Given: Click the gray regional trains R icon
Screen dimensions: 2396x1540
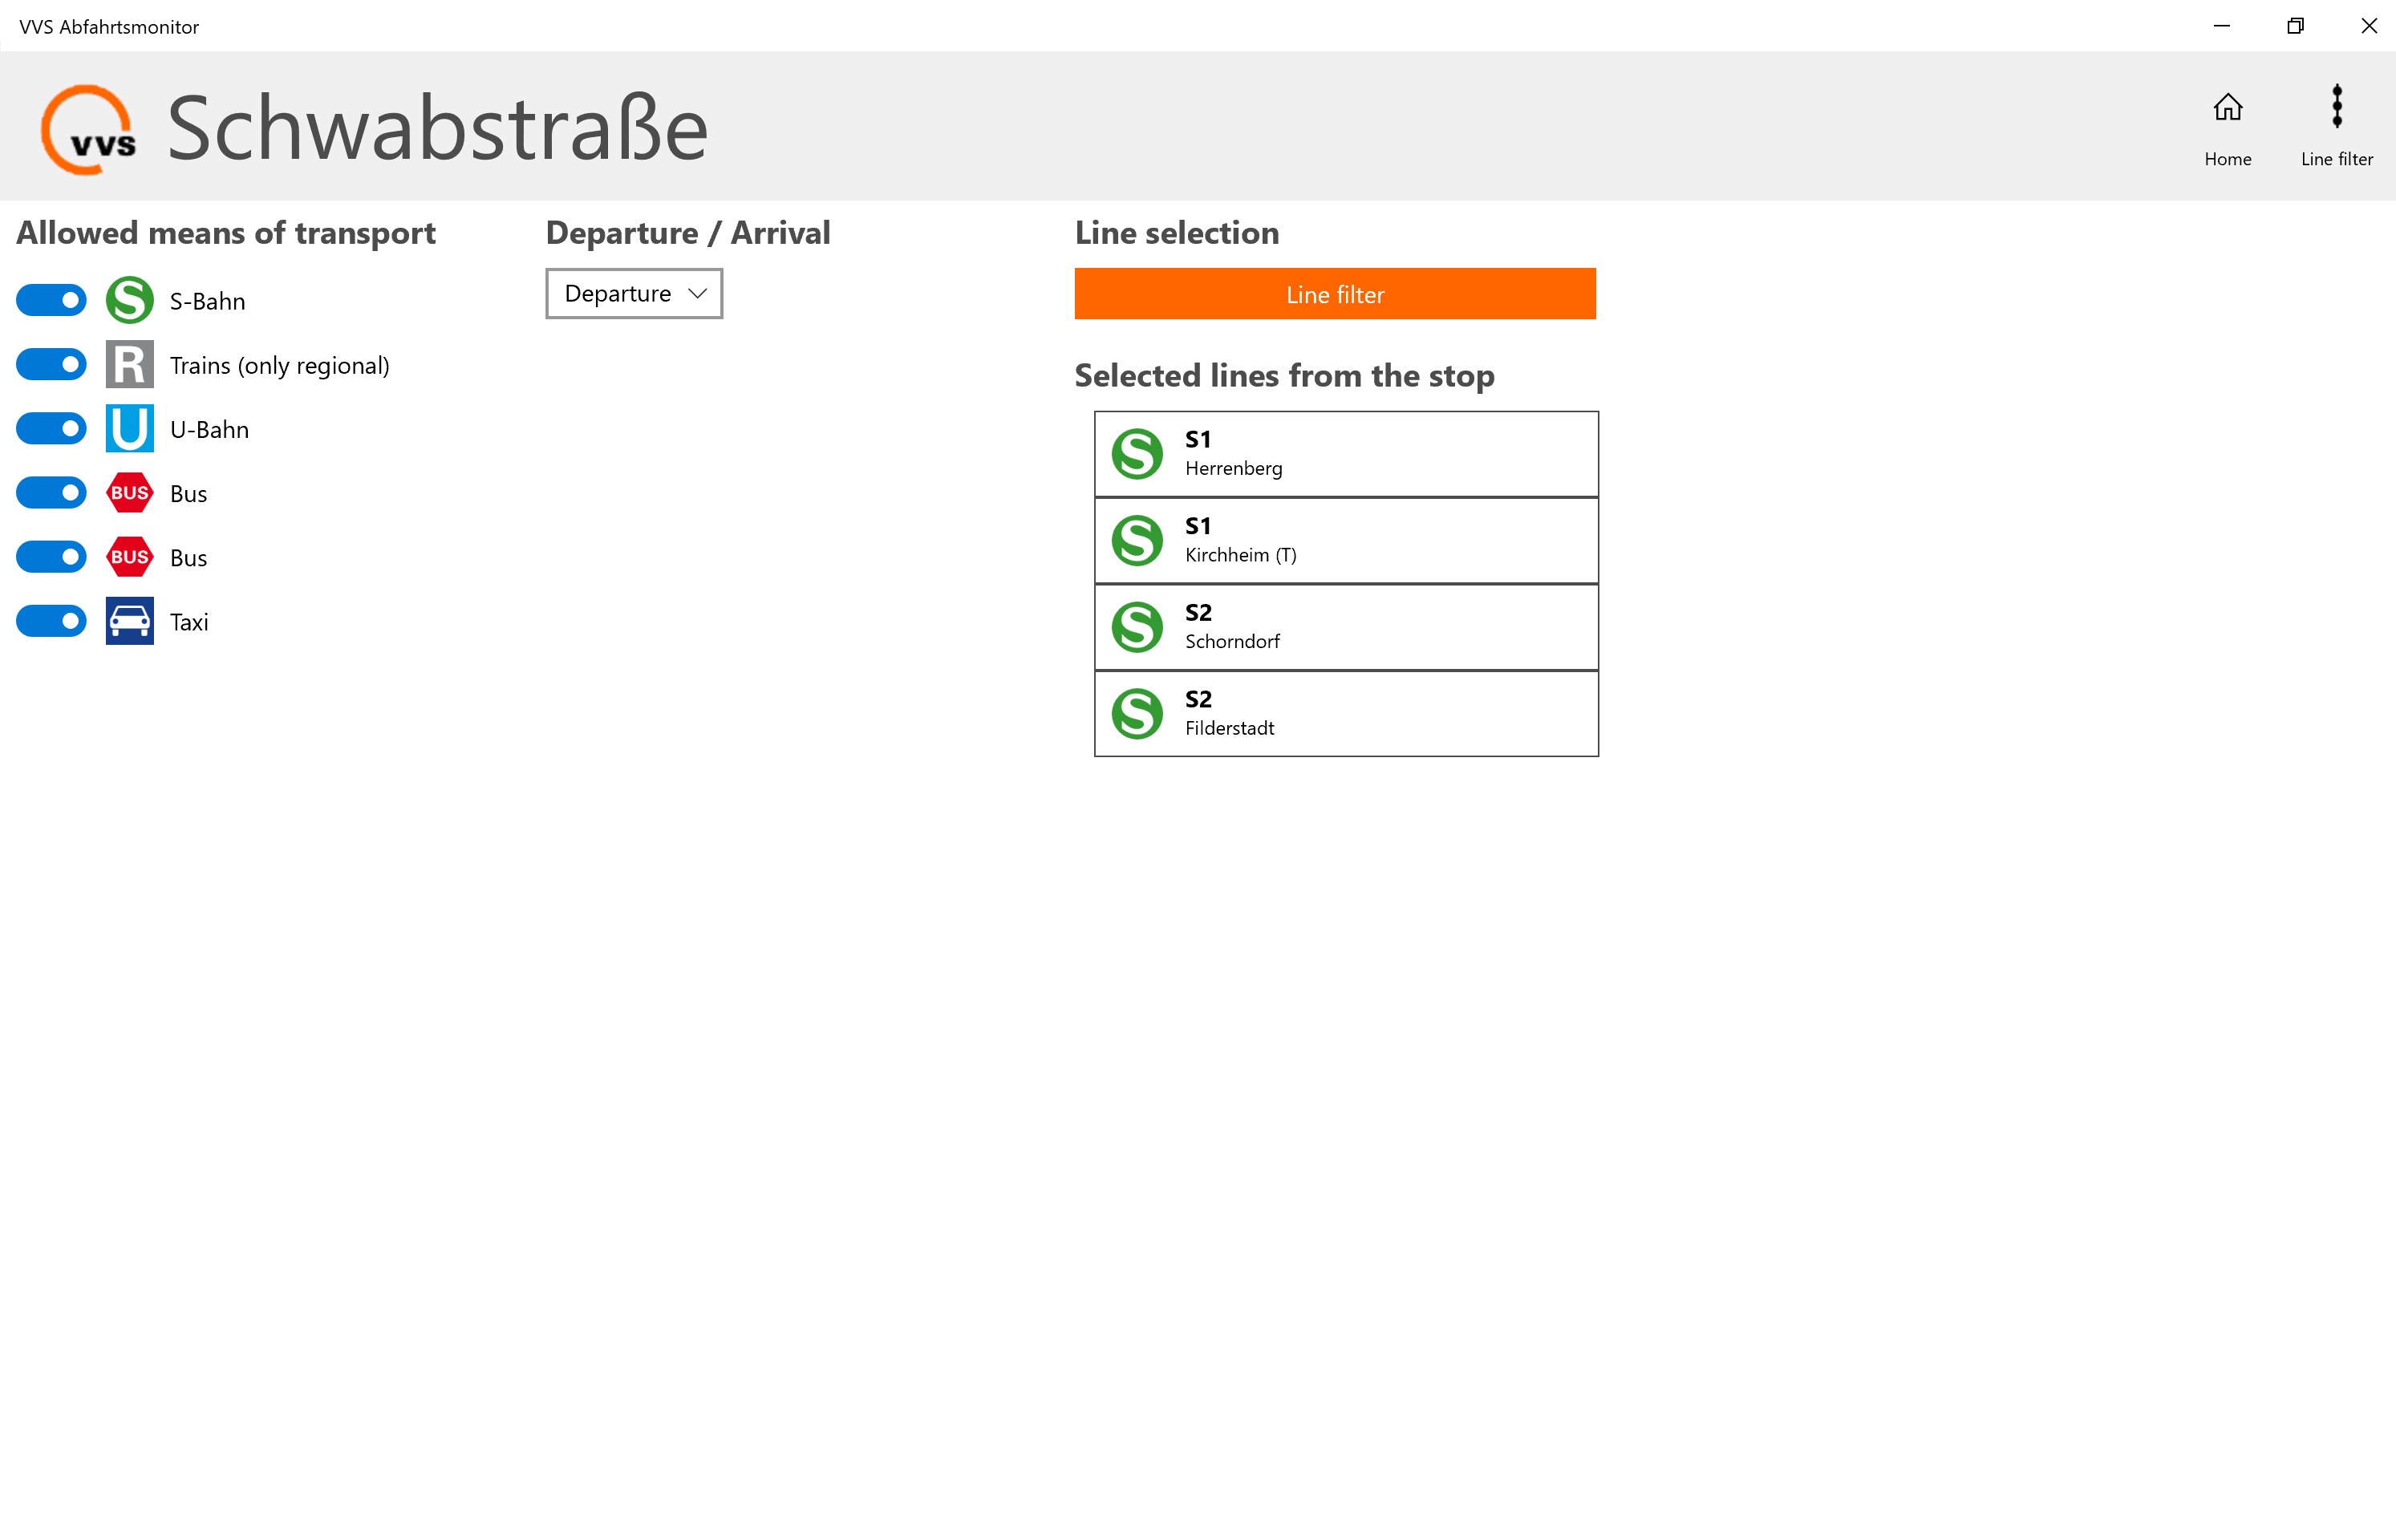Looking at the screenshot, I should click(129, 364).
